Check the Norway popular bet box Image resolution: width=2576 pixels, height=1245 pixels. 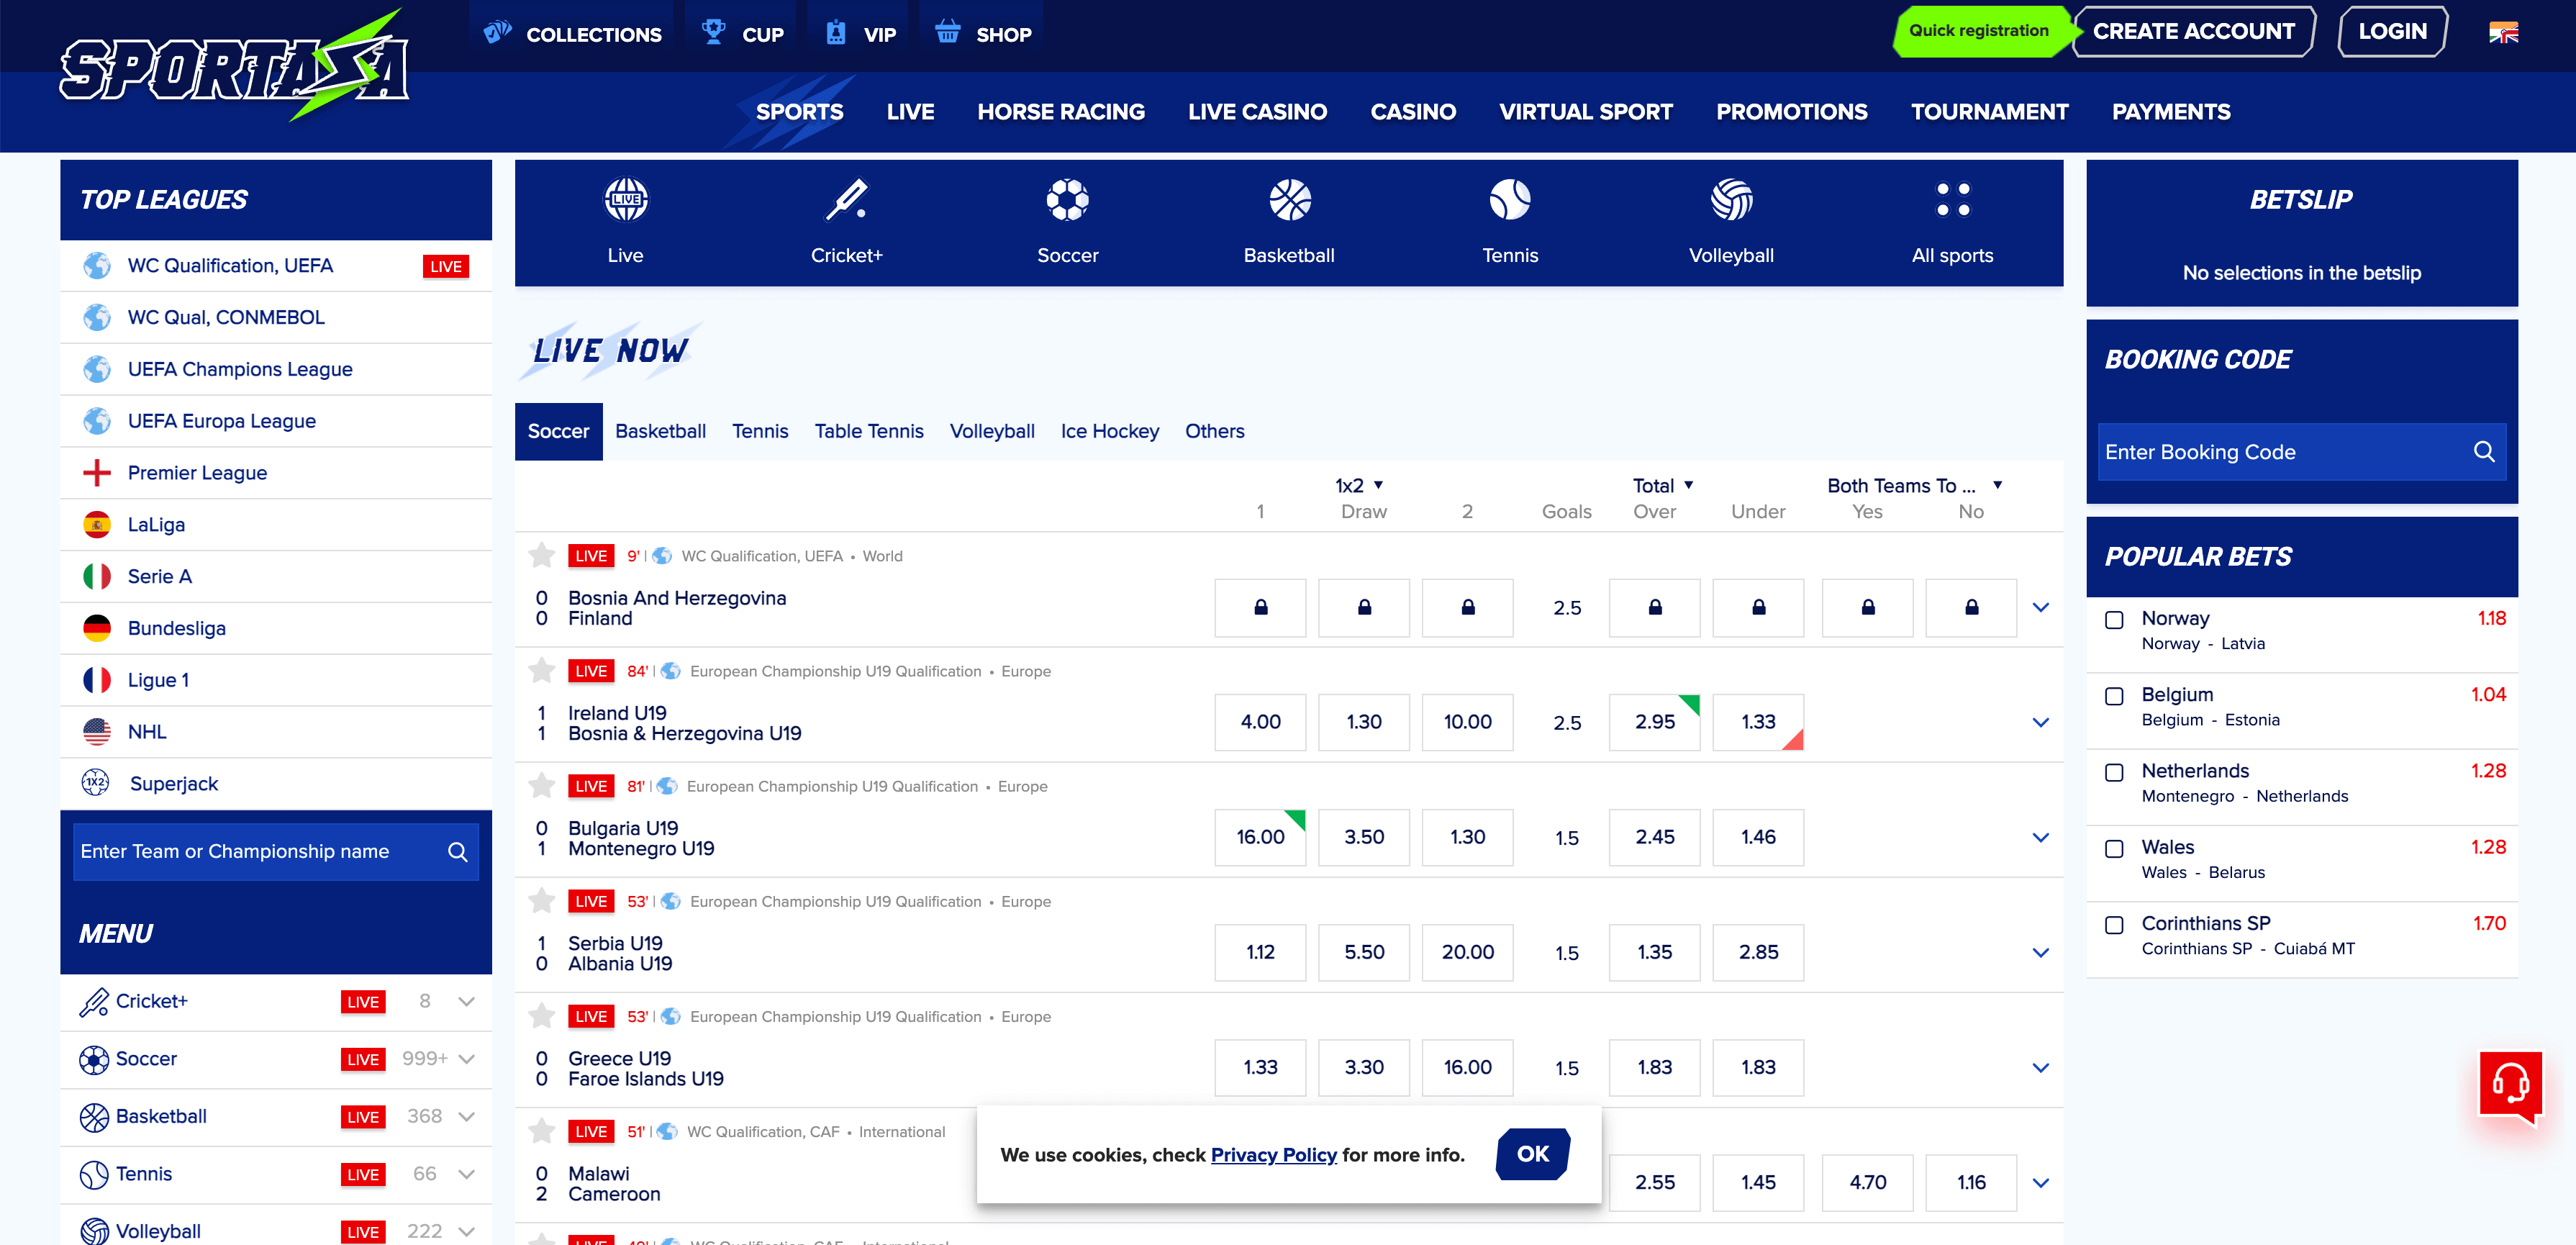pyautogui.click(x=2114, y=620)
